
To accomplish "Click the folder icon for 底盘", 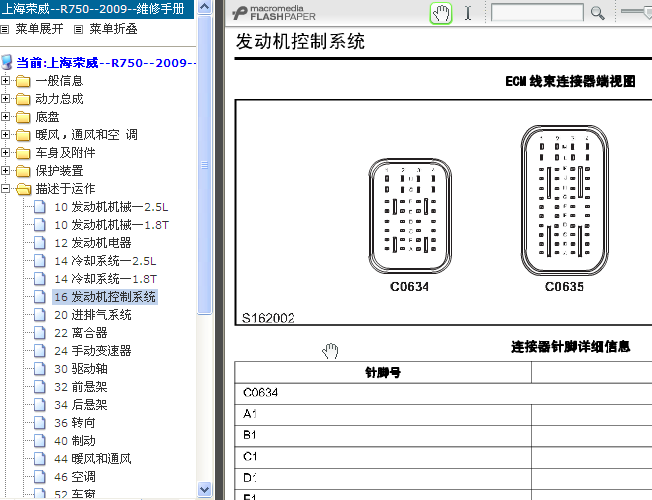I will coord(23,117).
